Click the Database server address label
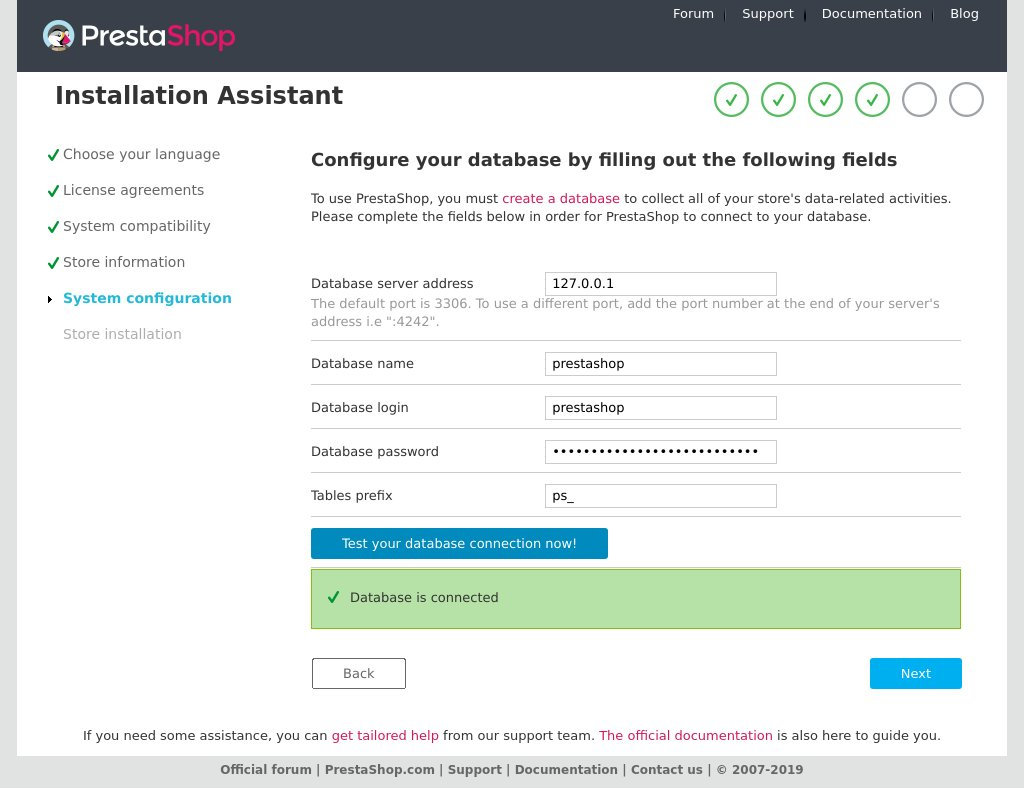This screenshot has width=1024, height=790. point(392,283)
